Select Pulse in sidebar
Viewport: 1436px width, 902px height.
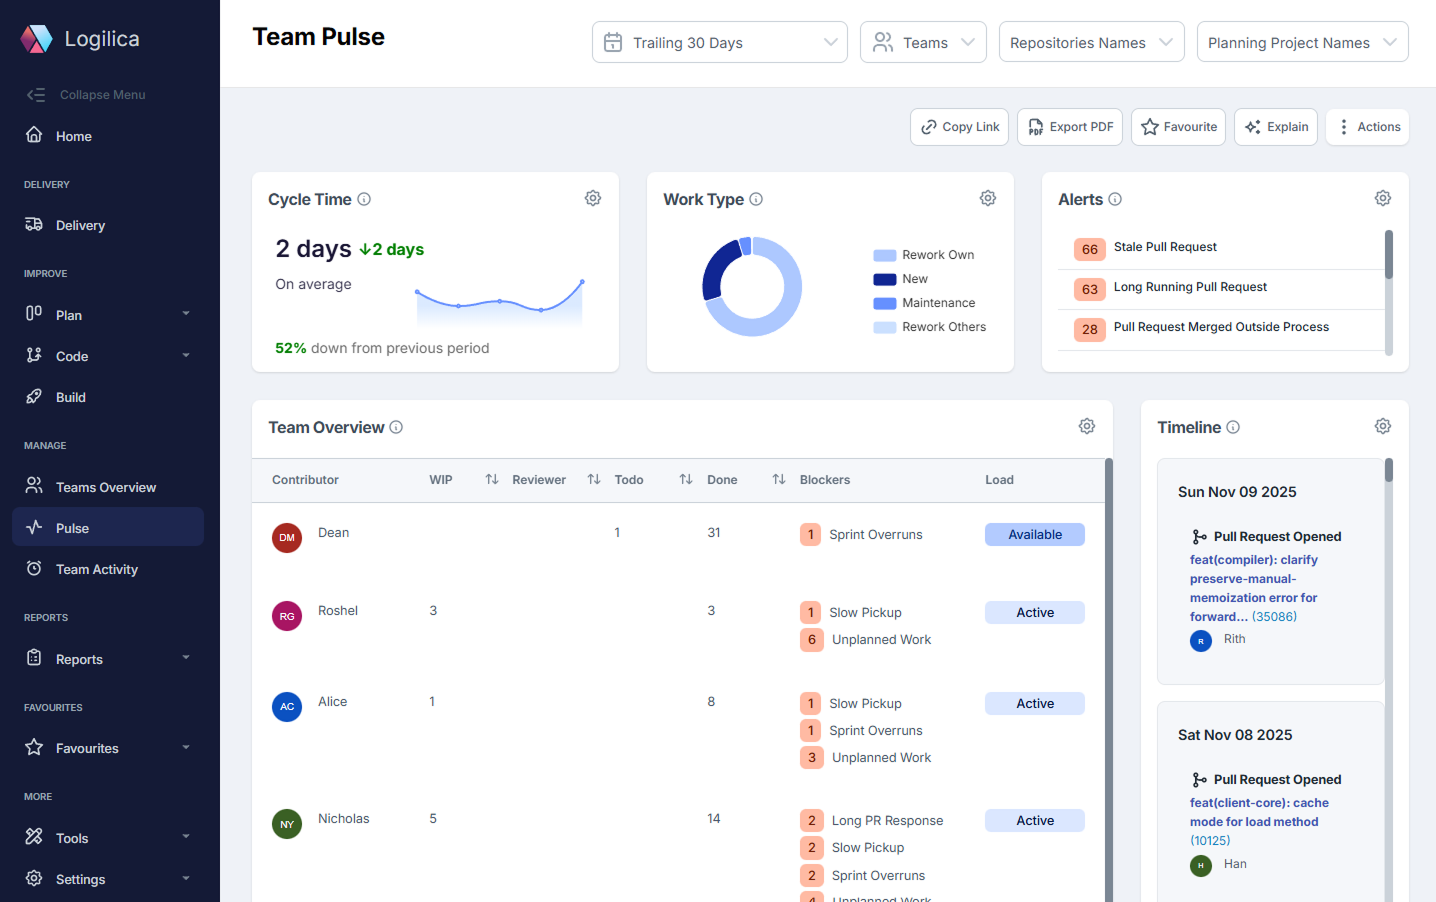click(x=108, y=527)
